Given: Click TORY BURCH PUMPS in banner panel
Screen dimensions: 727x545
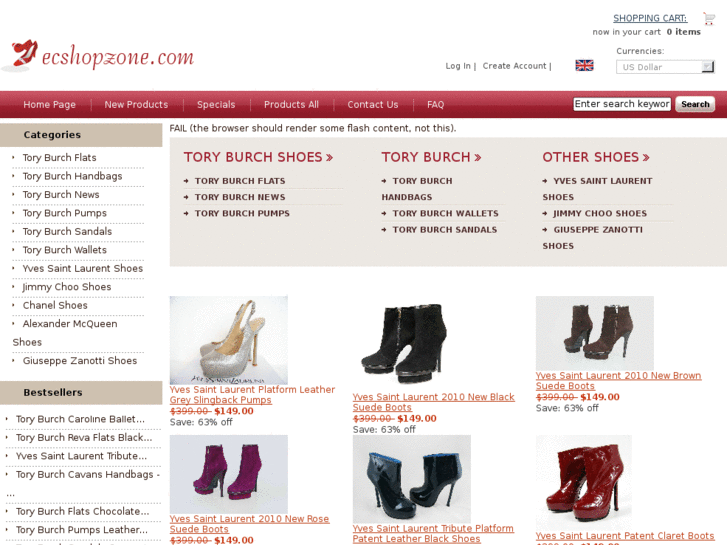Looking at the screenshot, I should [242, 213].
